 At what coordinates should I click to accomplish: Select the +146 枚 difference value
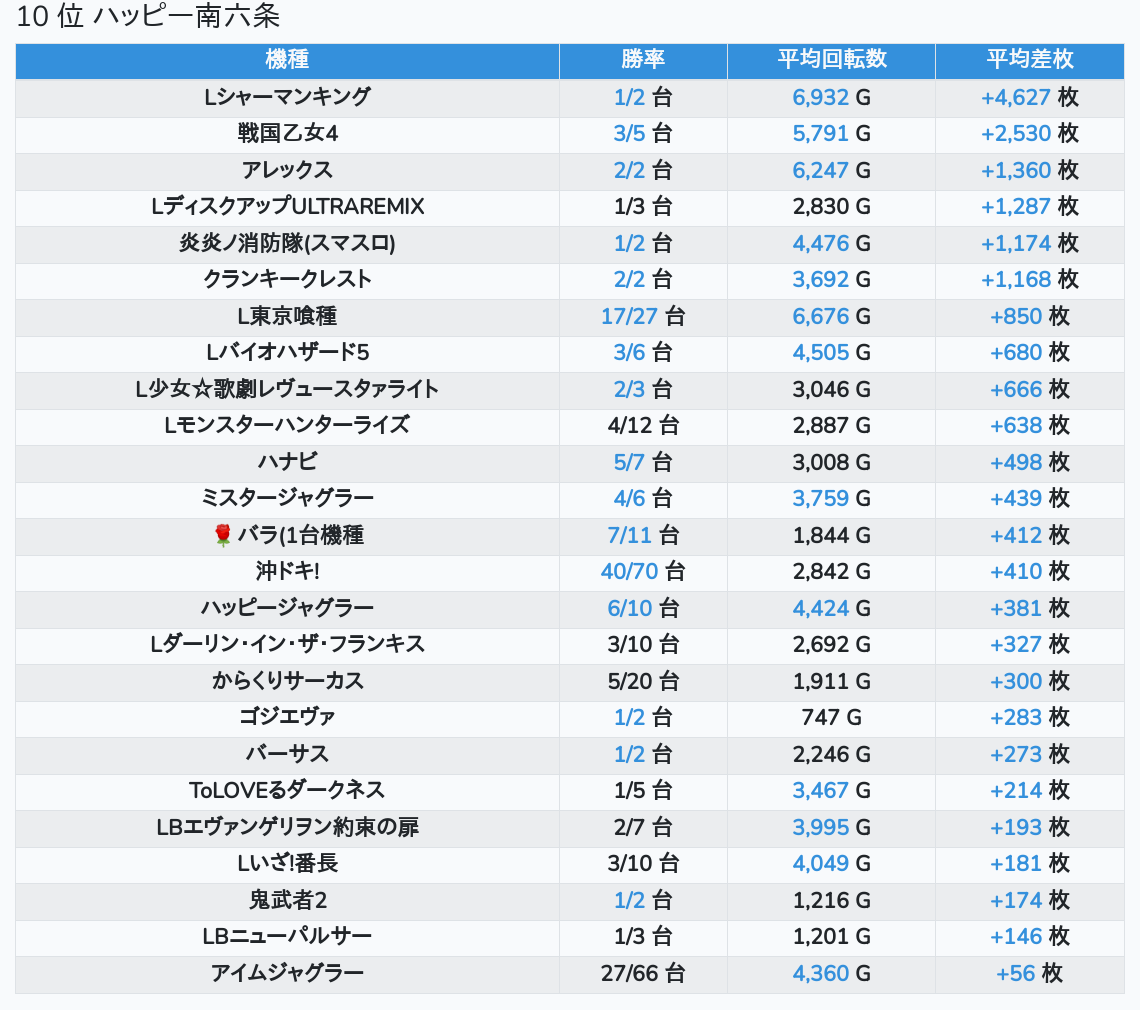click(1029, 937)
